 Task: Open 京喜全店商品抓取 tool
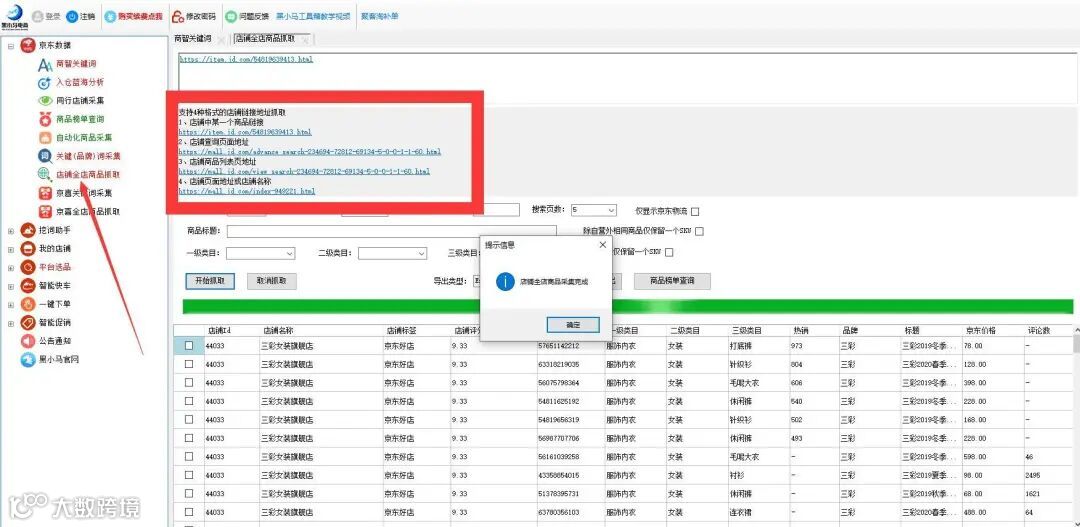(x=88, y=212)
